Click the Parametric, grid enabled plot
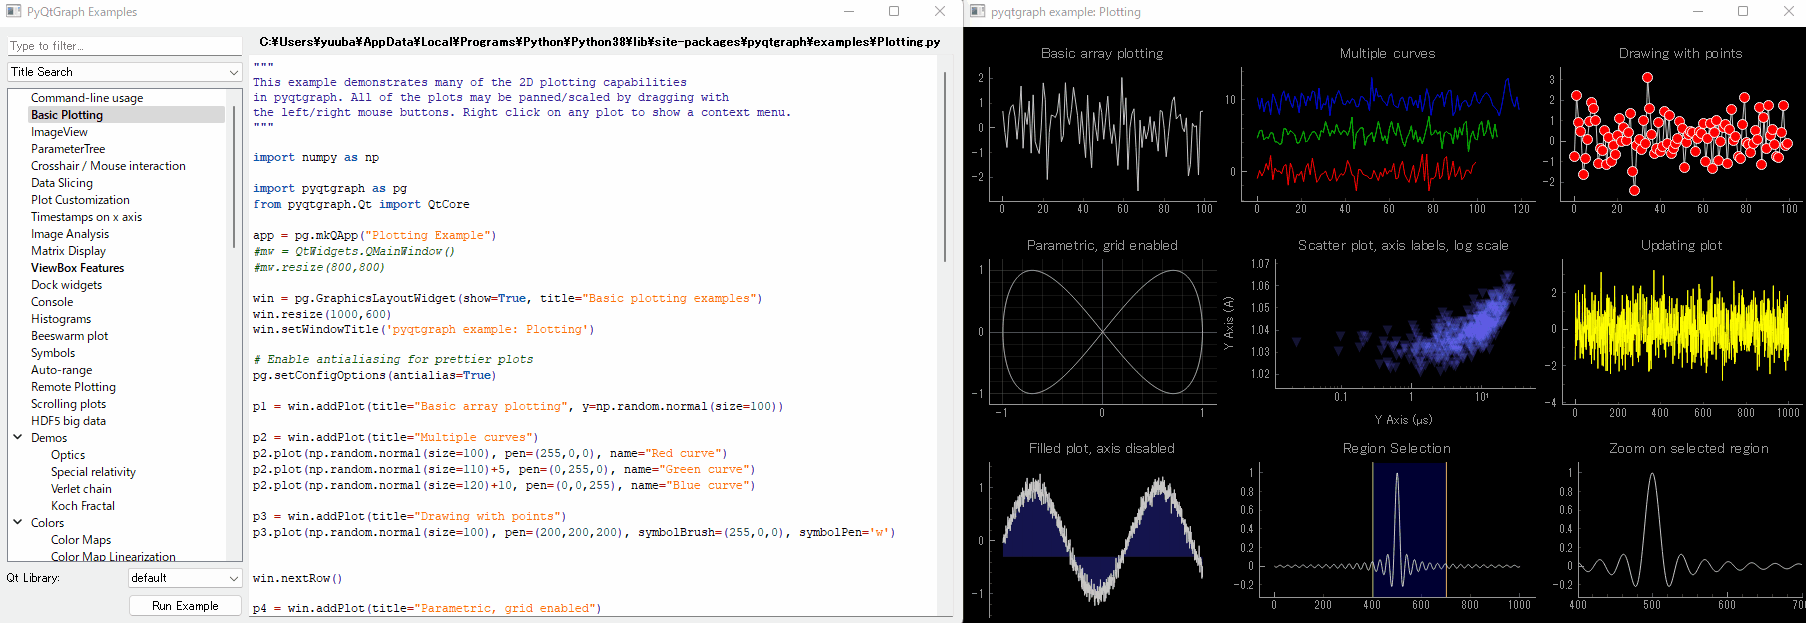1806x623 pixels. click(x=1102, y=331)
